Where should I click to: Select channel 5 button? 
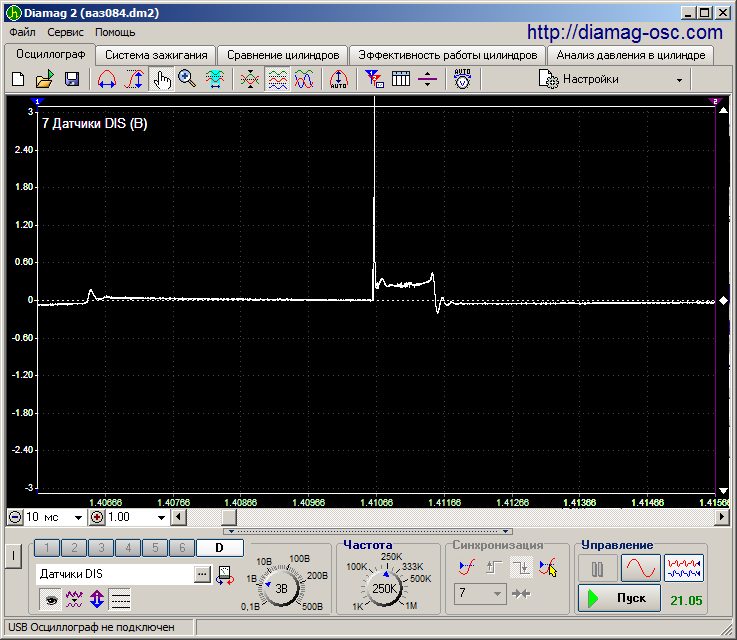pyautogui.click(x=155, y=548)
